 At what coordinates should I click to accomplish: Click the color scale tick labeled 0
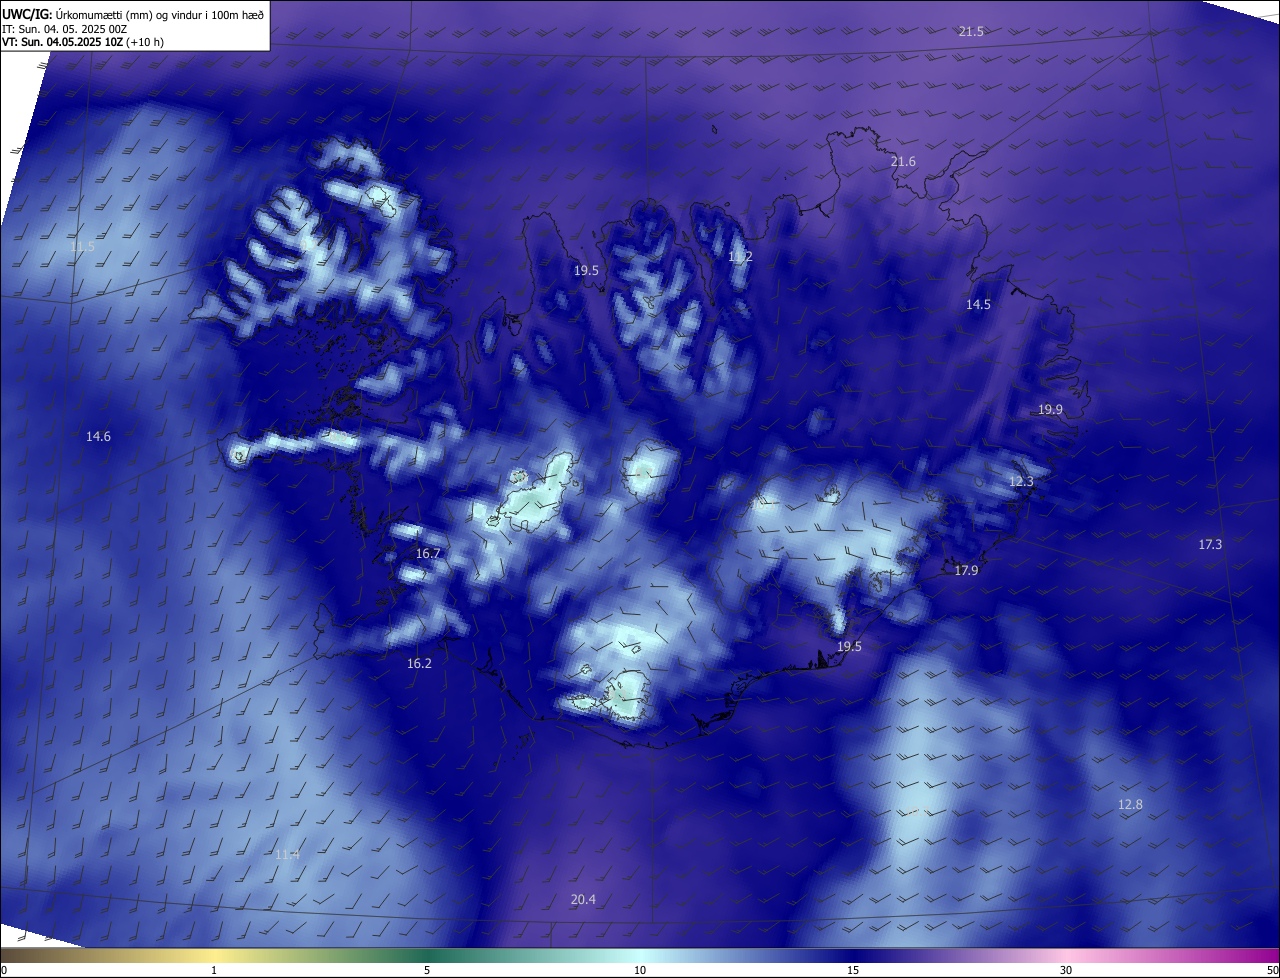(x=4, y=970)
